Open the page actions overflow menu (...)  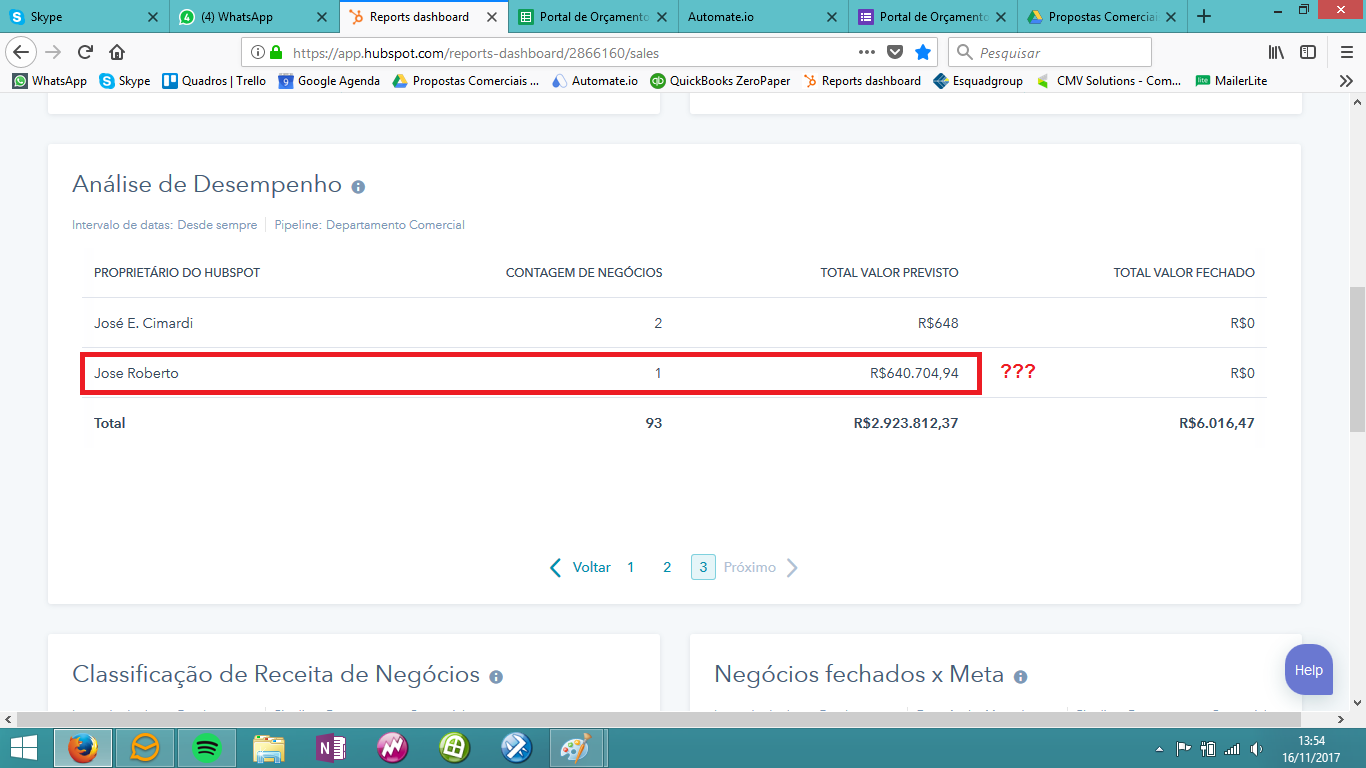point(864,52)
